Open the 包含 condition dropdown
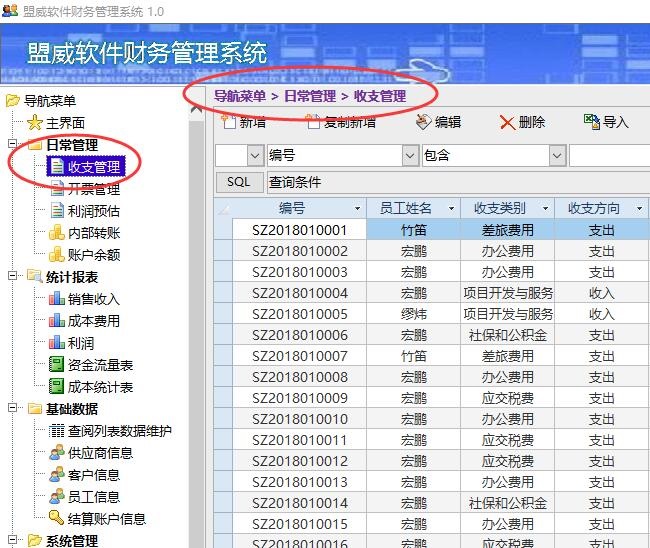 point(558,156)
